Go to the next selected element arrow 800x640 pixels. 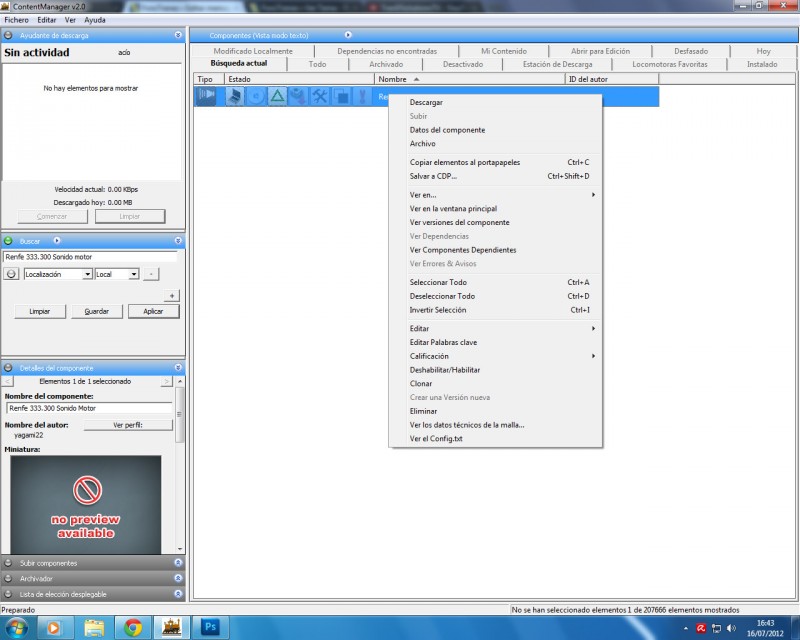(x=166, y=381)
